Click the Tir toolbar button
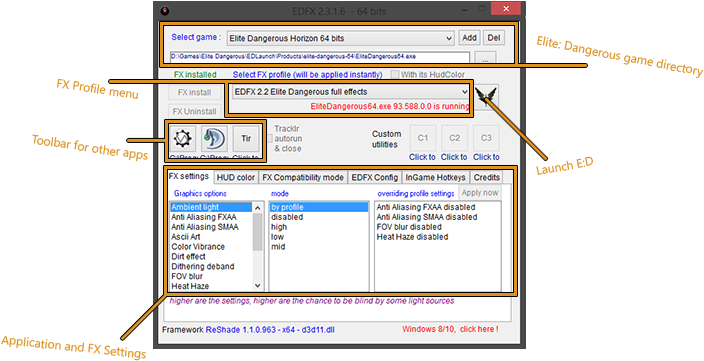This screenshot has height=361, width=704. [246, 139]
